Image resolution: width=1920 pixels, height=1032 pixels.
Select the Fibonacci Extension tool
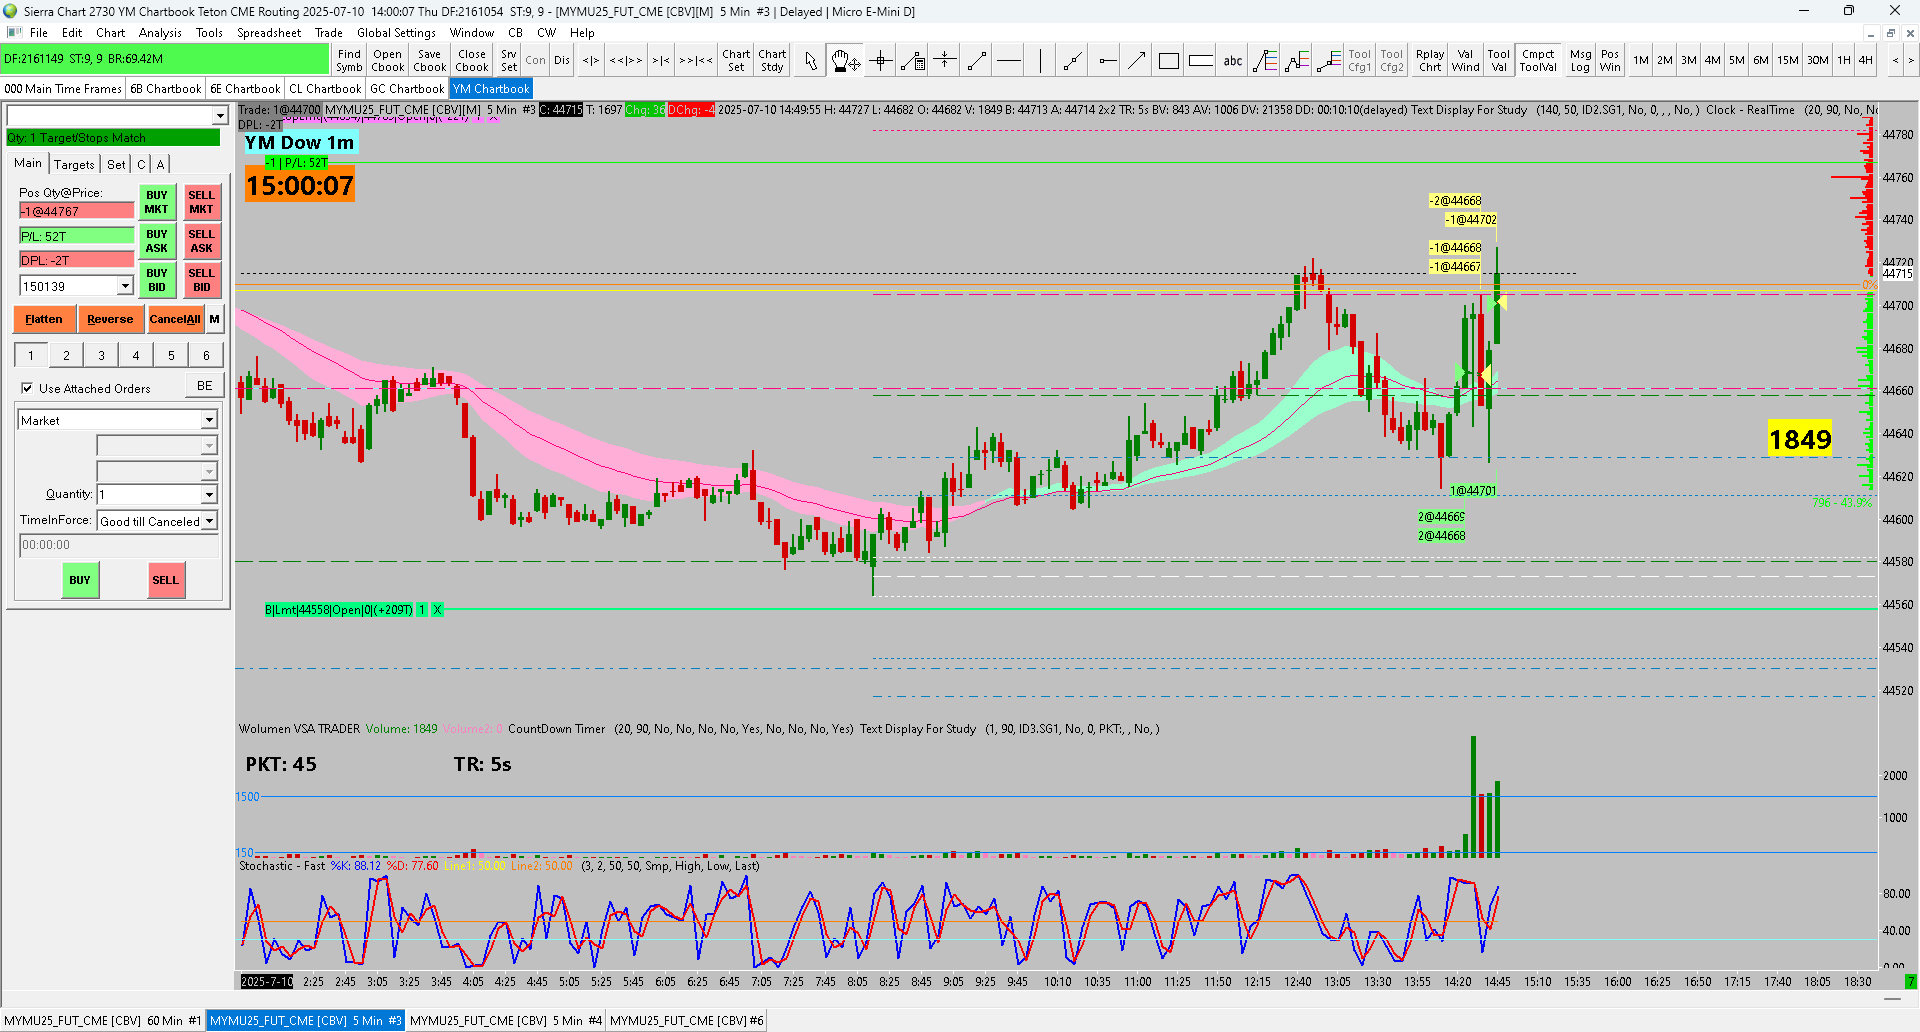click(1329, 61)
